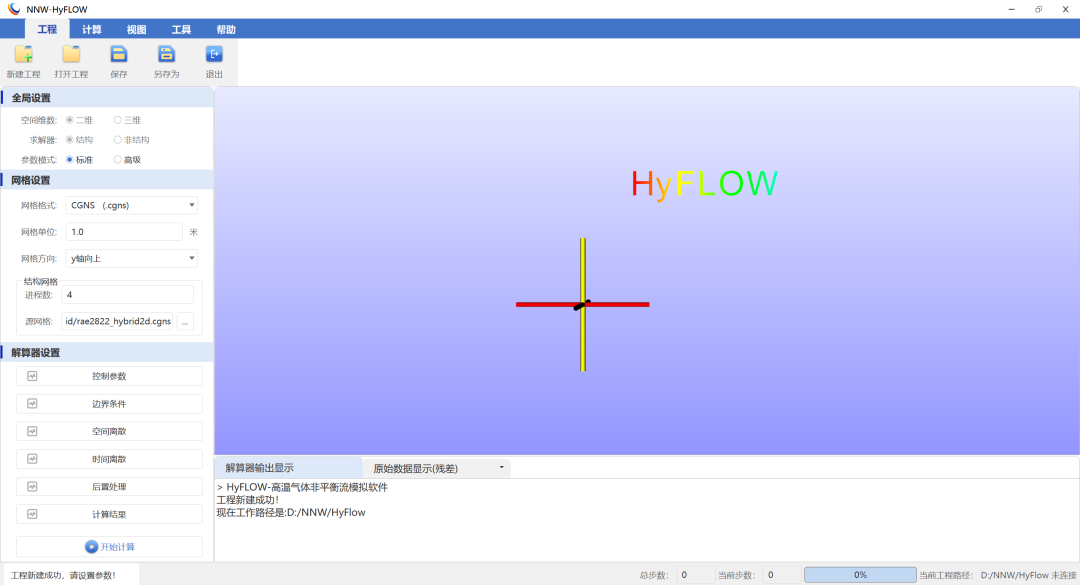Screen dimensions: 1080x585
Task: Open the 边界条件 settings button
Action: coord(110,404)
